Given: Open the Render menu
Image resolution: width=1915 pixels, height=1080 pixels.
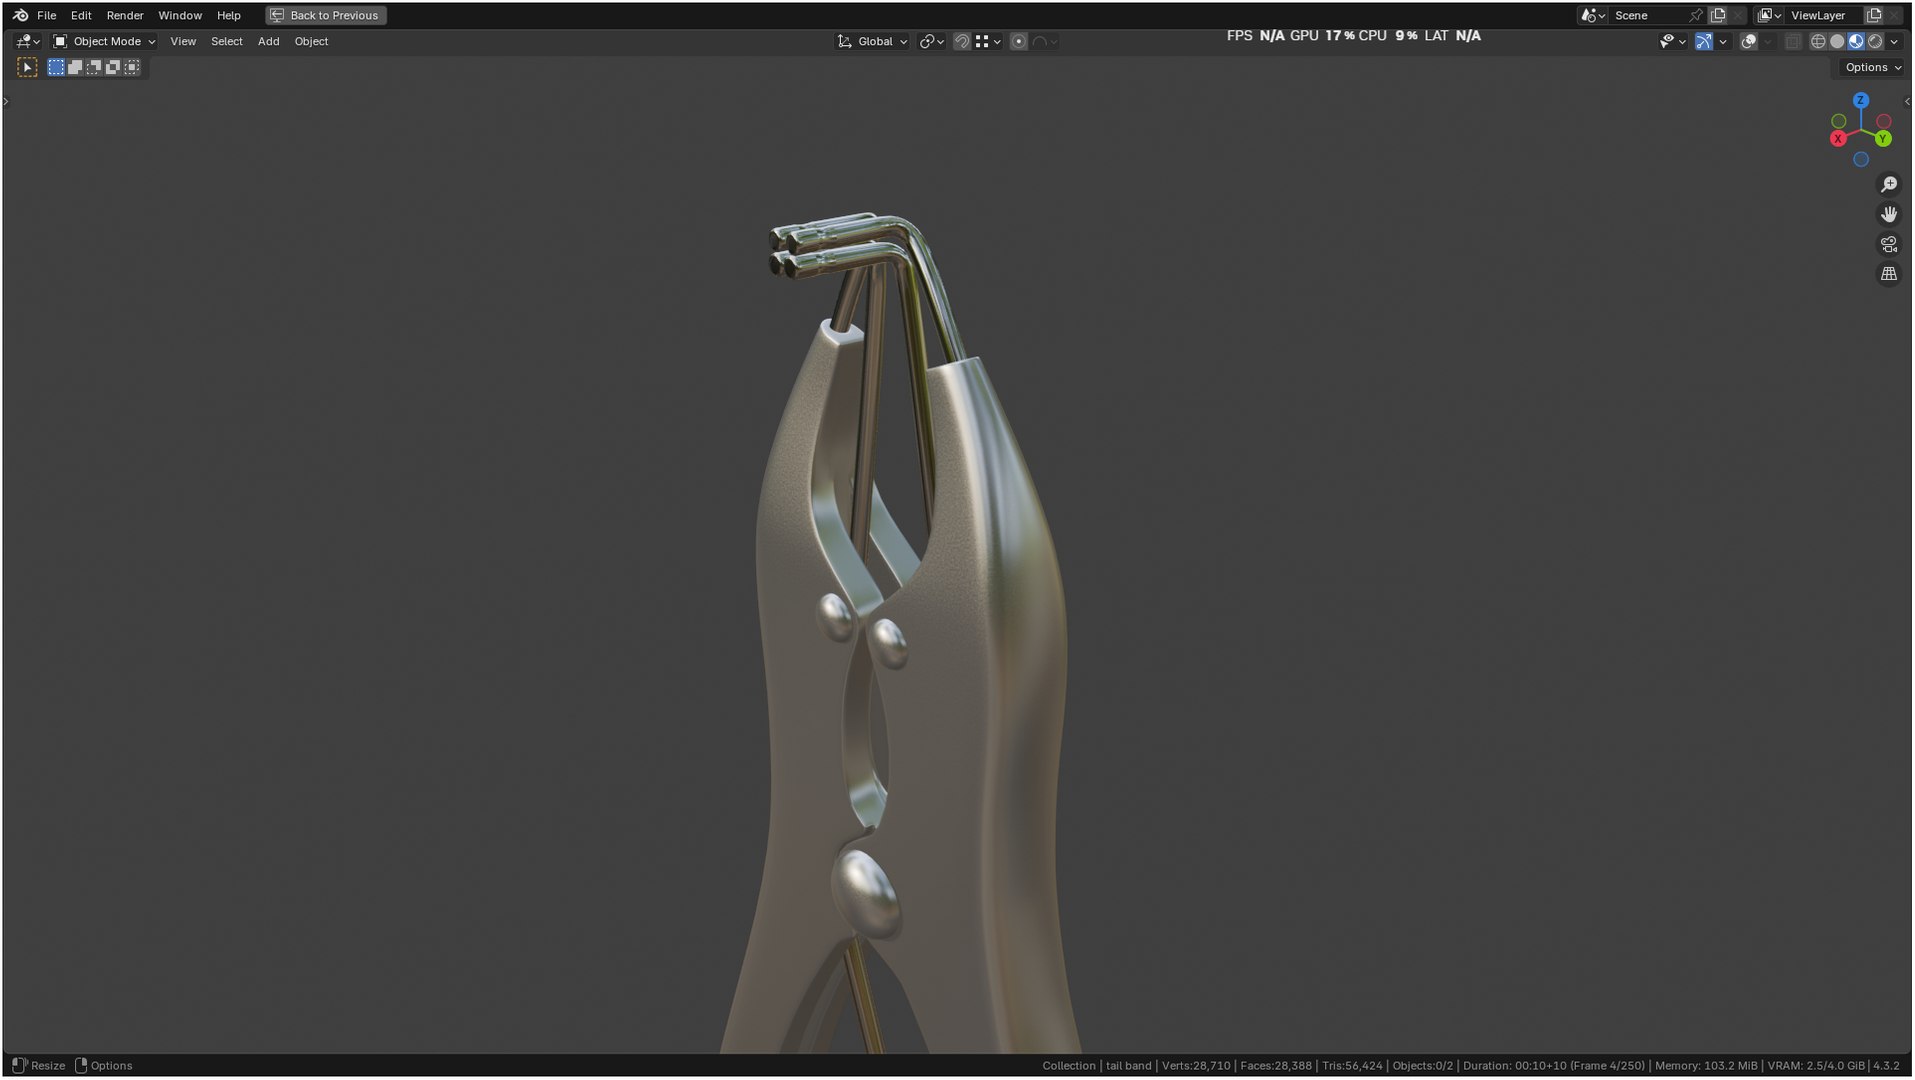Looking at the screenshot, I should click(125, 15).
